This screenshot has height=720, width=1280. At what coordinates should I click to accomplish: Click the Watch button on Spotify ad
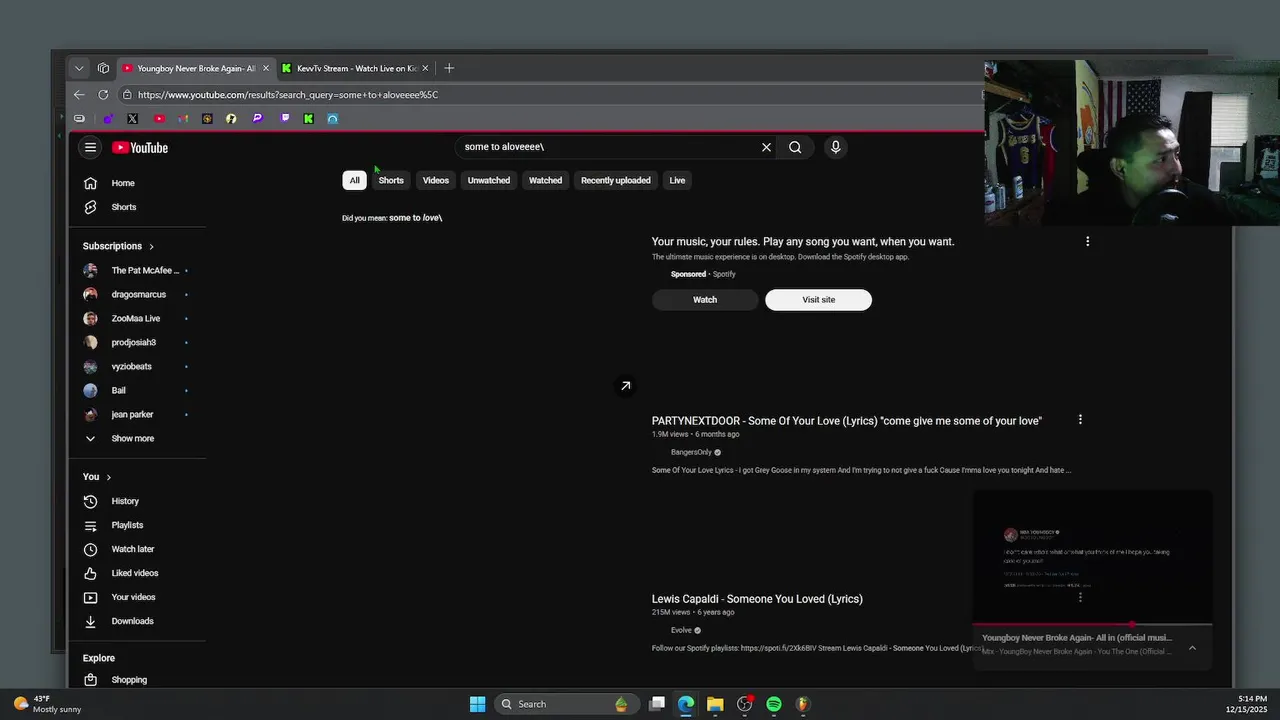pyautogui.click(x=705, y=299)
